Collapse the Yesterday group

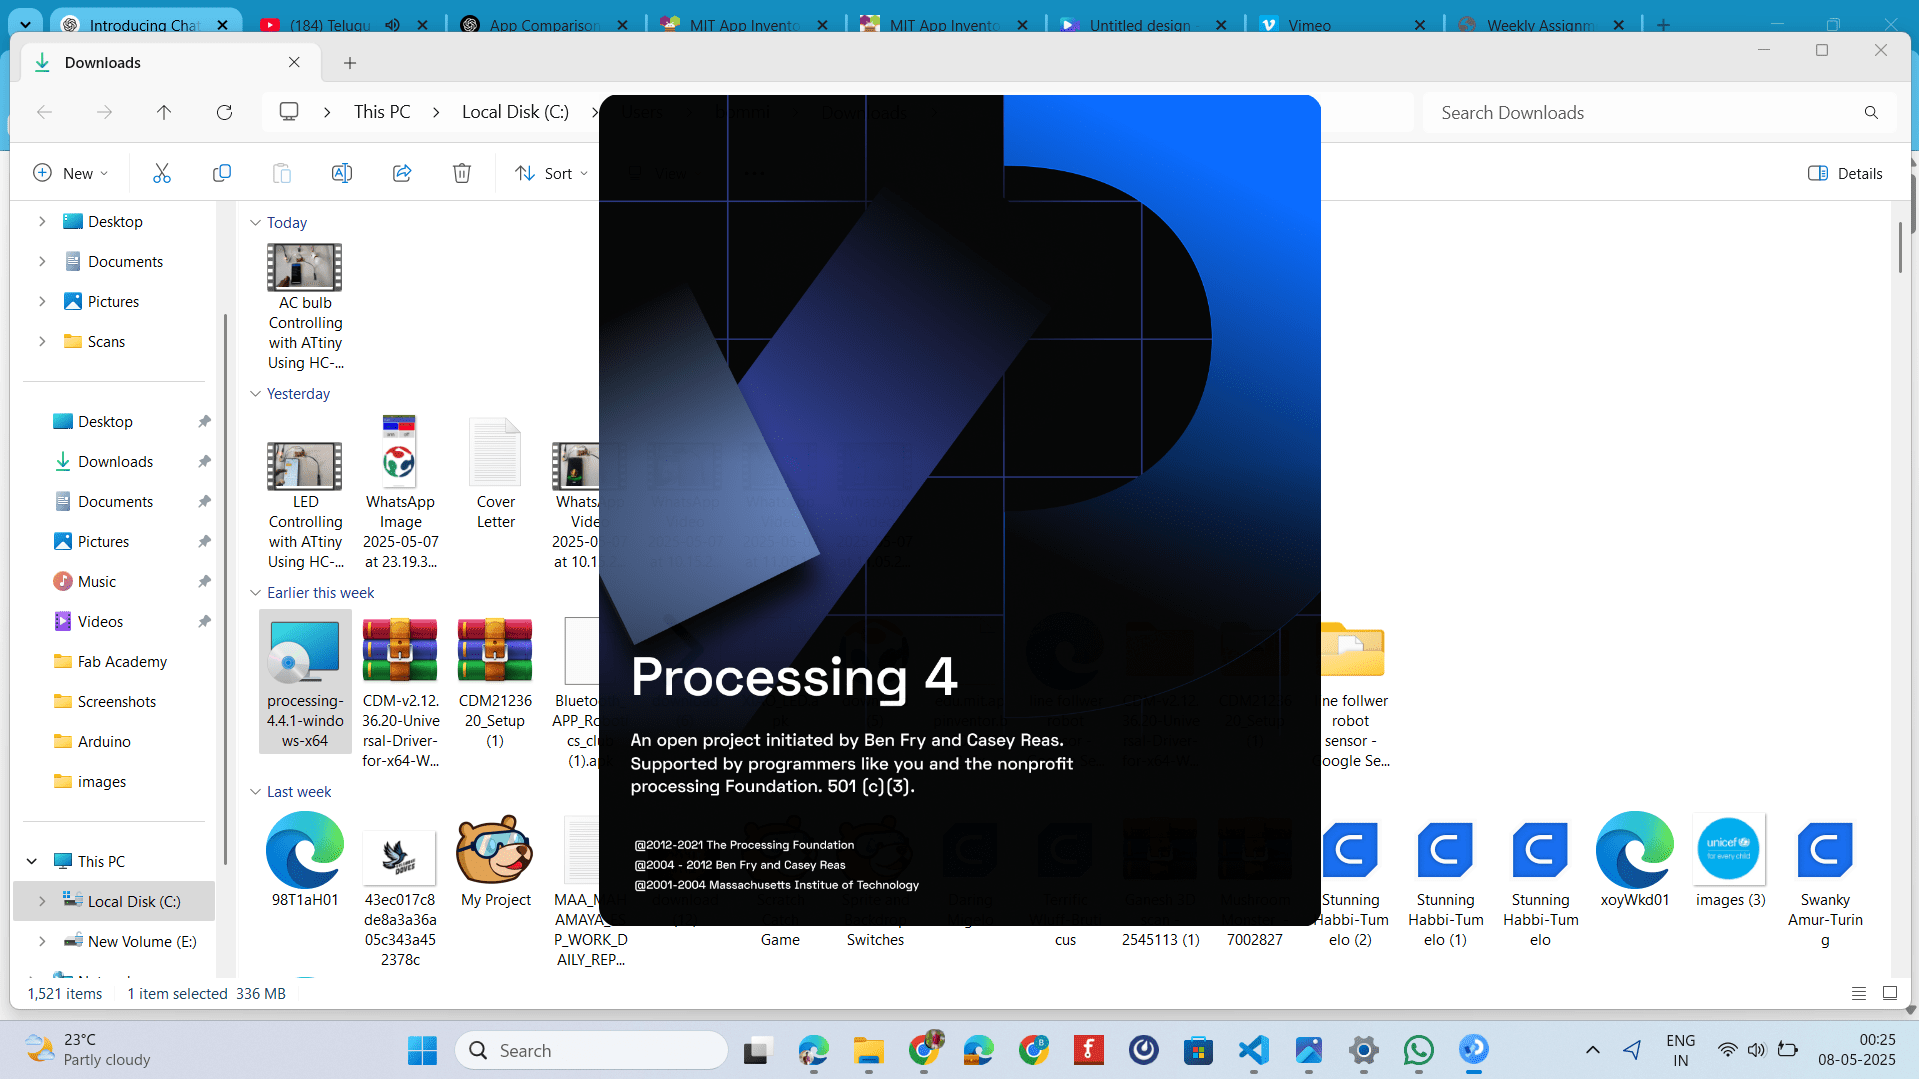(x=255, y=393)
